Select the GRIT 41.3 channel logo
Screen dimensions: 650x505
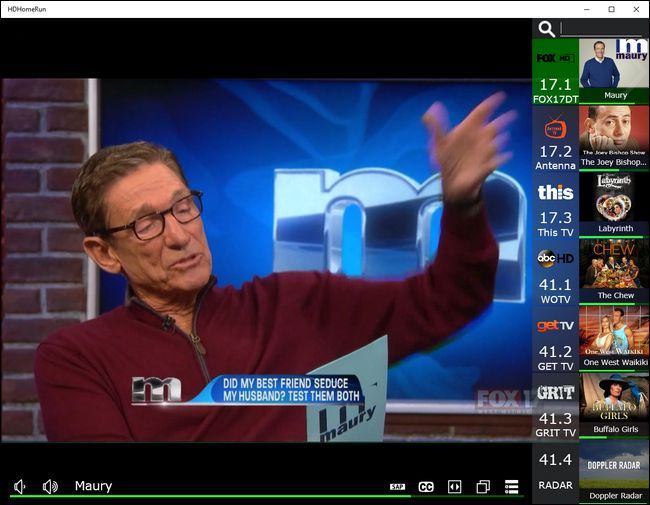(x=555, y=392)
